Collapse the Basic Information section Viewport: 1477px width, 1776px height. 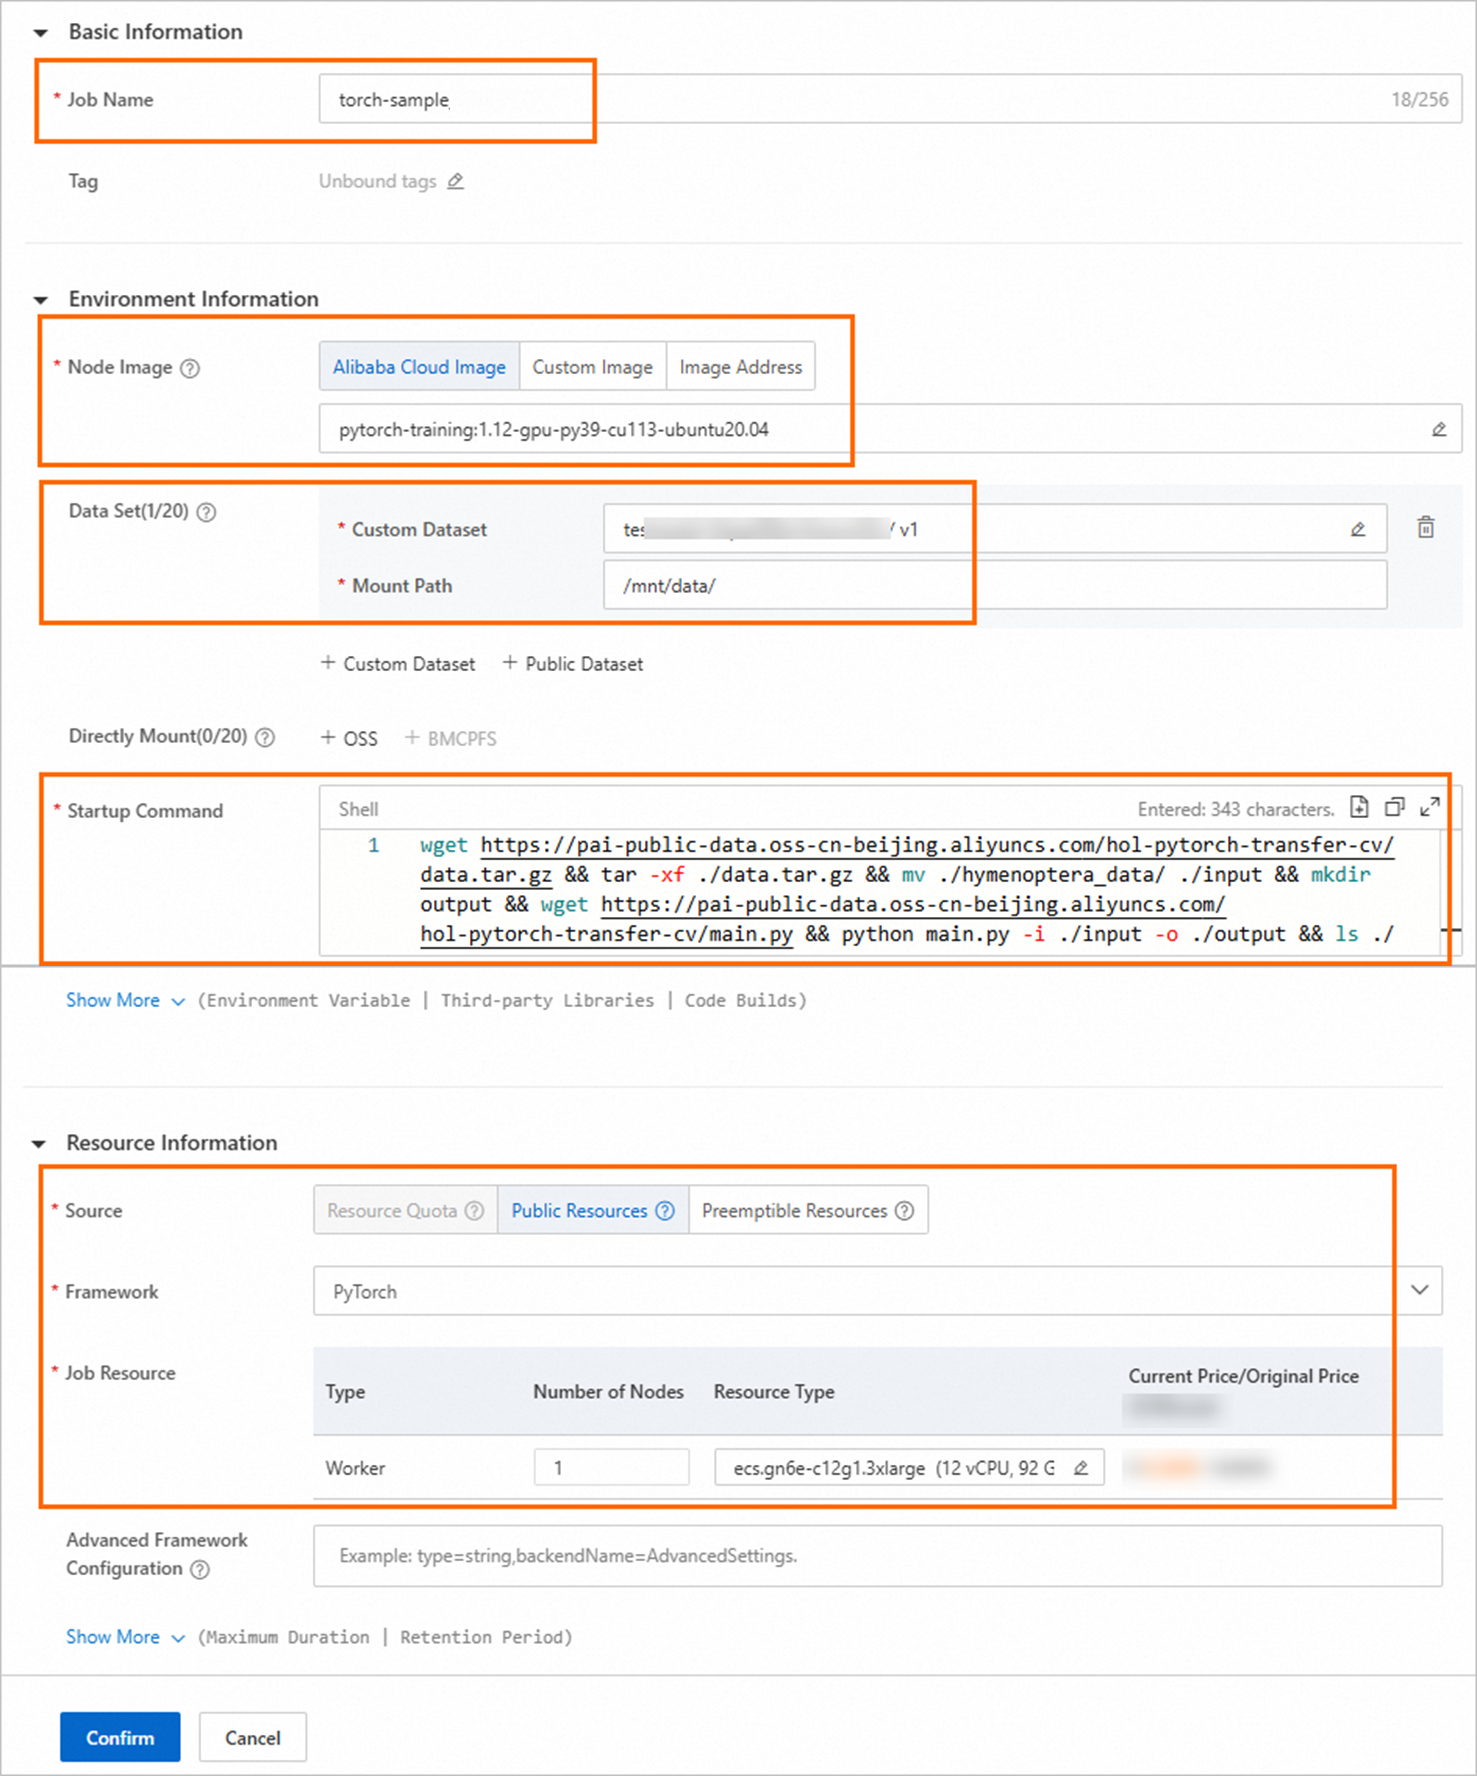tap(41, 33)
